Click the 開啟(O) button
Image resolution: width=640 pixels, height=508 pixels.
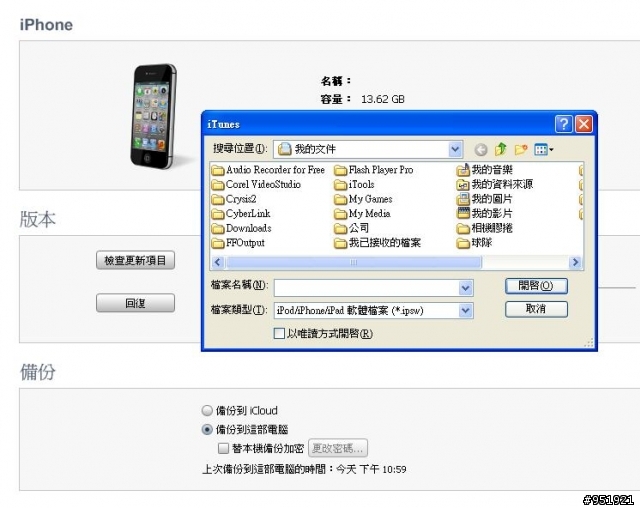click(536, 286)
